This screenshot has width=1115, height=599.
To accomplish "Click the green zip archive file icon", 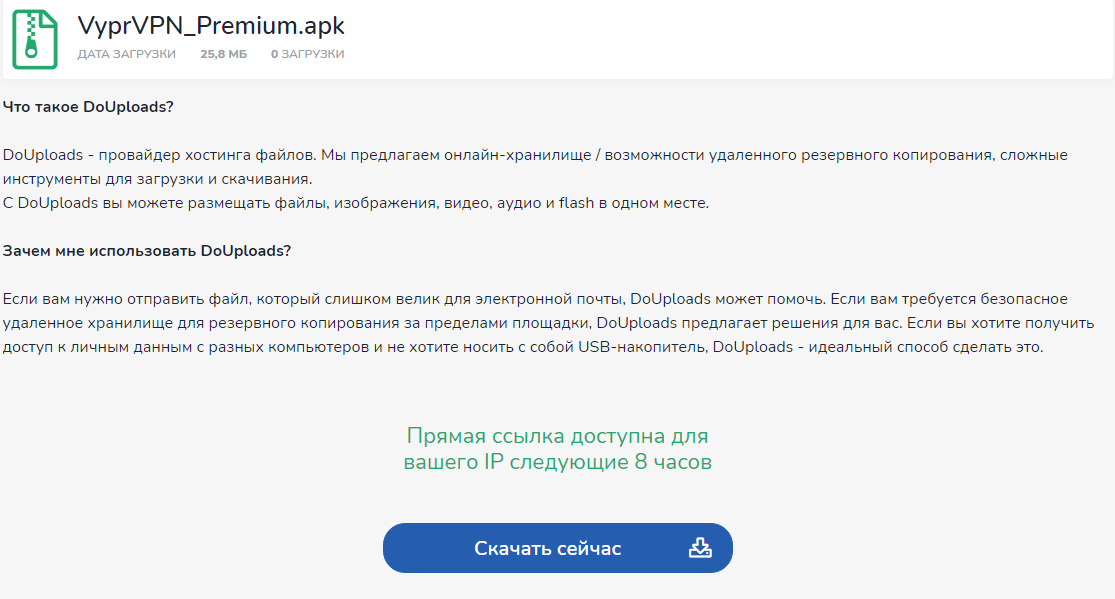I will tap(34, 39).
